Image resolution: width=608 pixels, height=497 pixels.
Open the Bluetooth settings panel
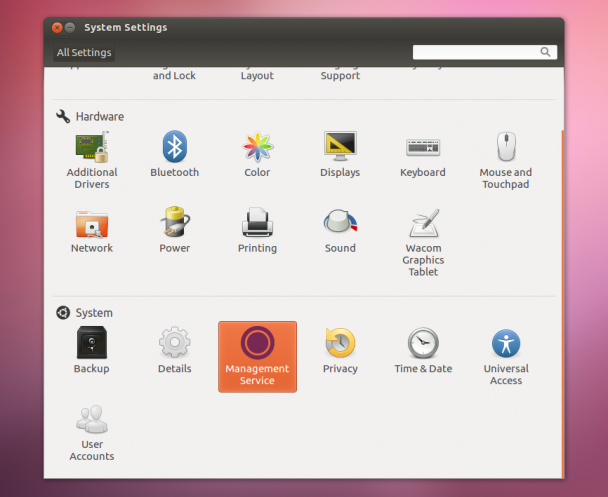[174, 154]
